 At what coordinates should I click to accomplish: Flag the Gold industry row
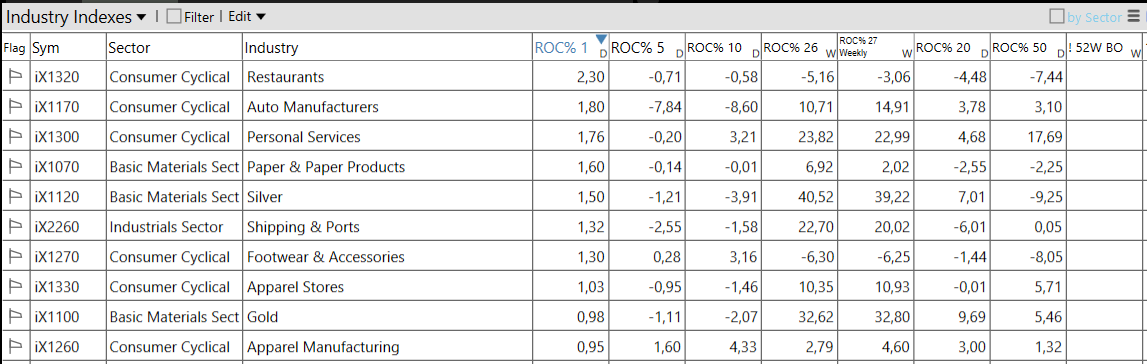click(x=15, y=316)
